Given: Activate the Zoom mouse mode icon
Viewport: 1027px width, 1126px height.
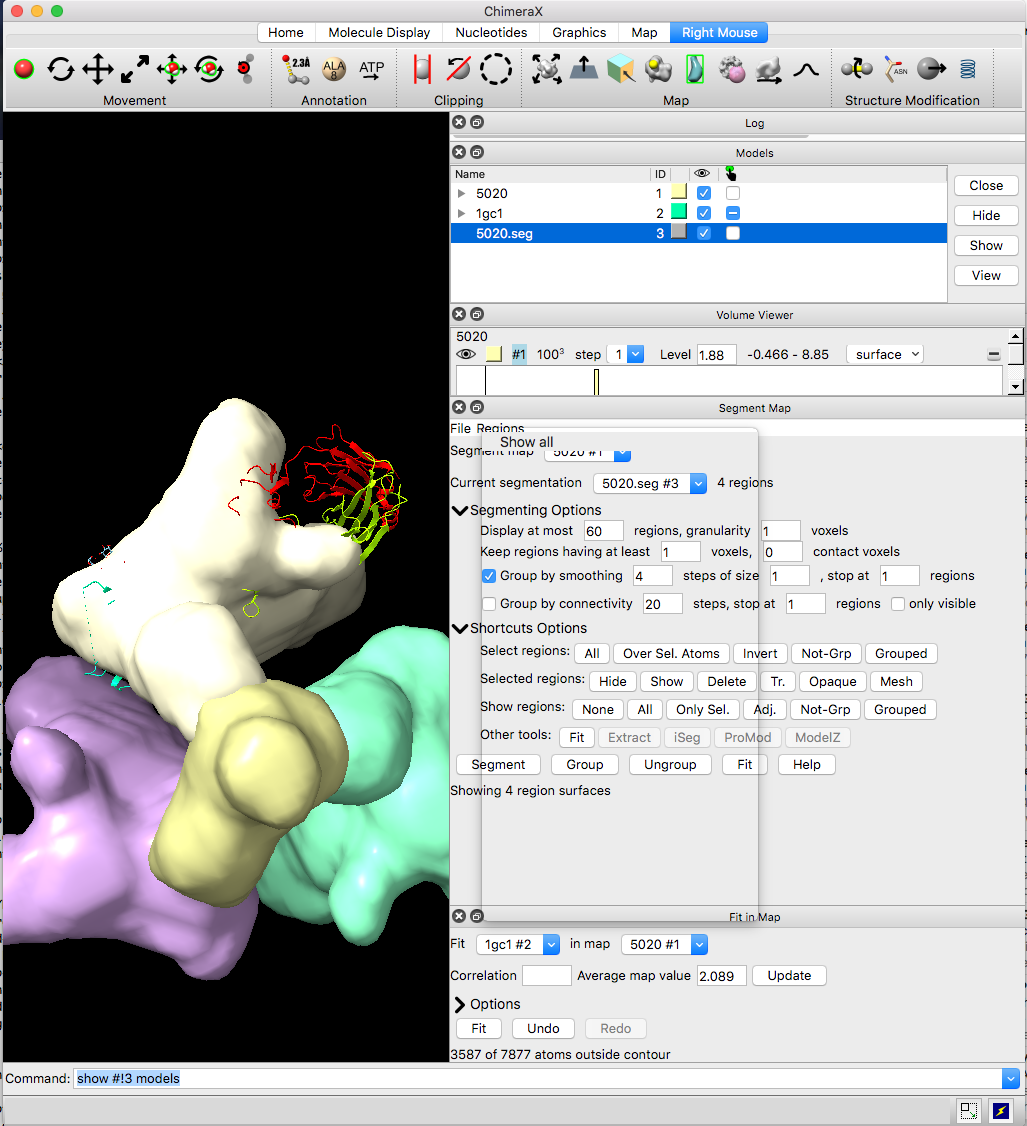Looking at the screenshot, I should pos(135,69).
